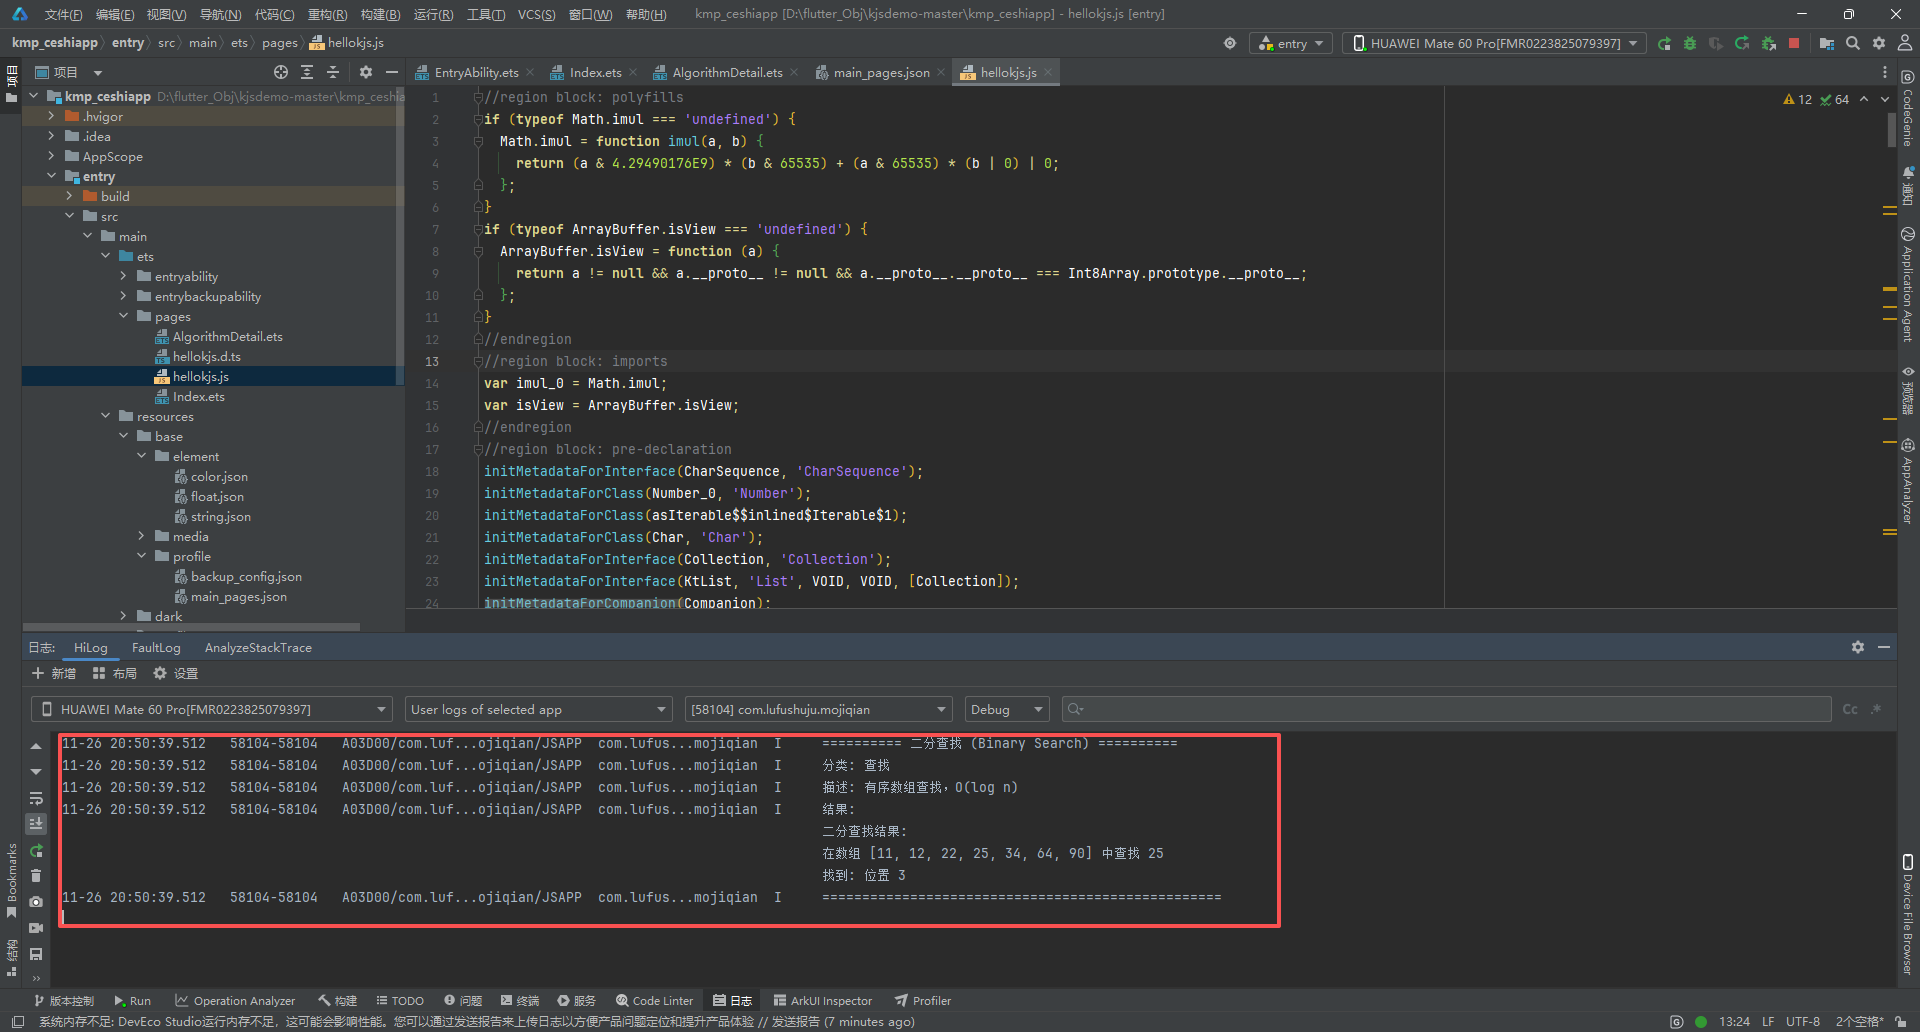
Task: Attach debugger to process icon
Action: (1768, 44)
